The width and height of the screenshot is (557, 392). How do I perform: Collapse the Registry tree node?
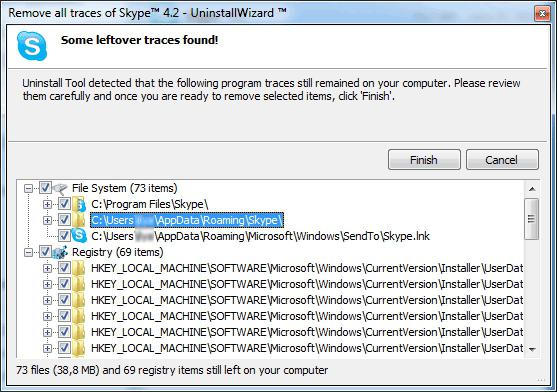28,252
